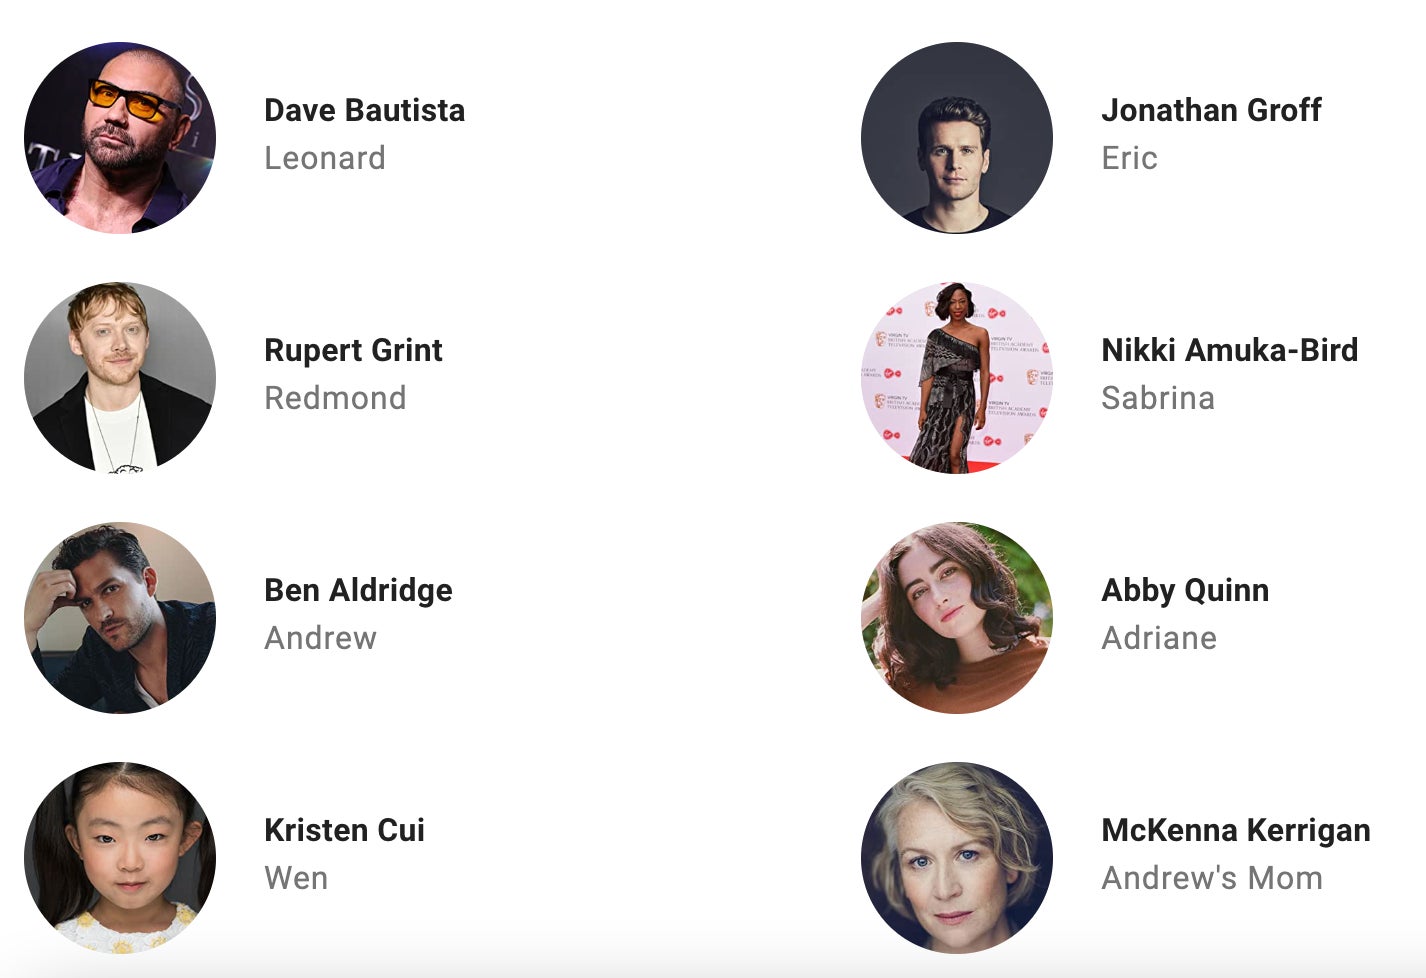The width and height of the screenshot is (1426, 978).
Task: Click the Andrew's Mom role text
Action: click(1212, 878)
